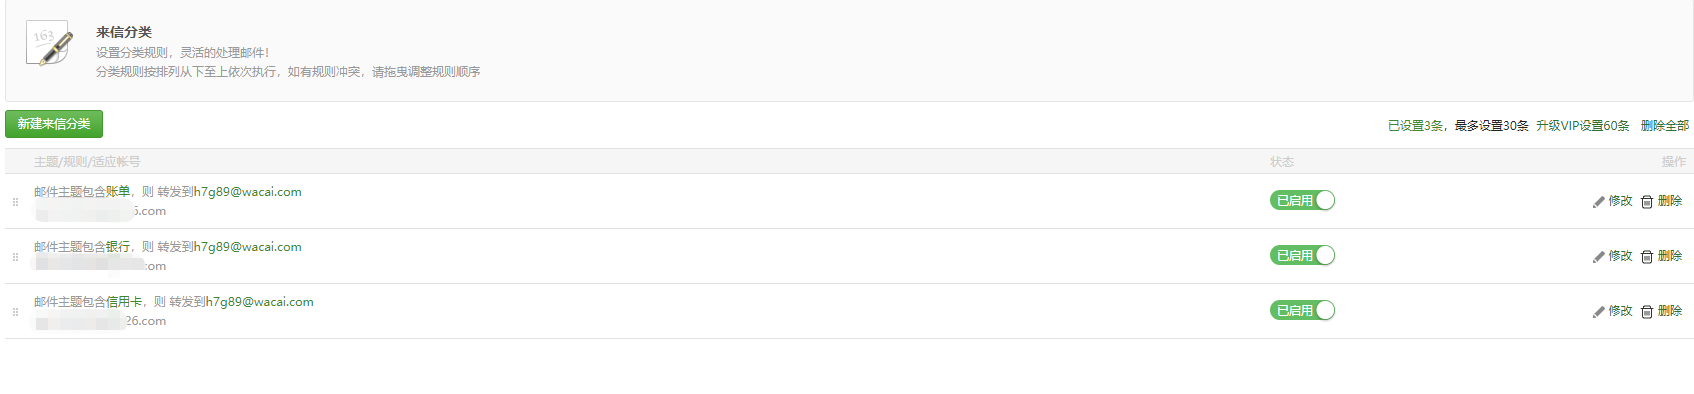Screen dimensions: 1694x394
Task: Click the trash icon for the 银行 rule
Action: [x=1647, y=256]
